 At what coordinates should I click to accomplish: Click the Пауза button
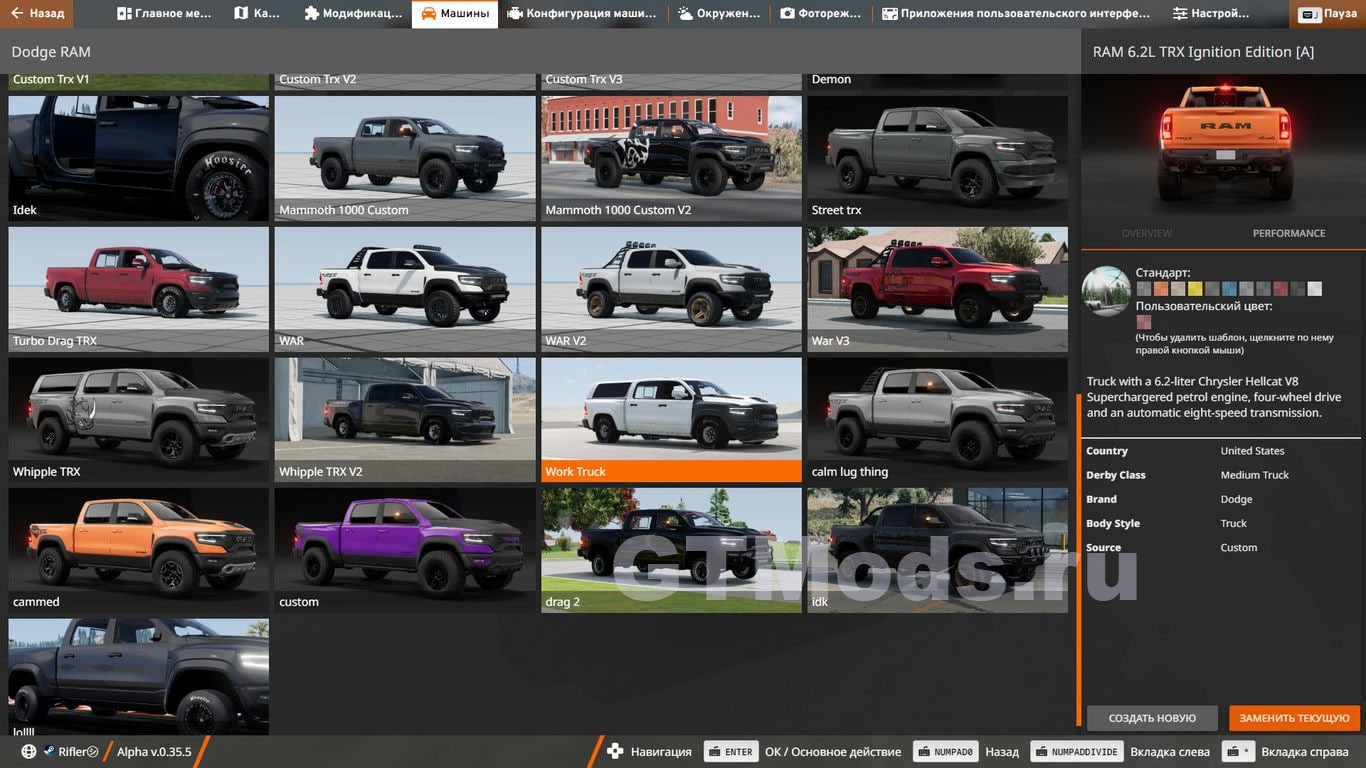1329,14
